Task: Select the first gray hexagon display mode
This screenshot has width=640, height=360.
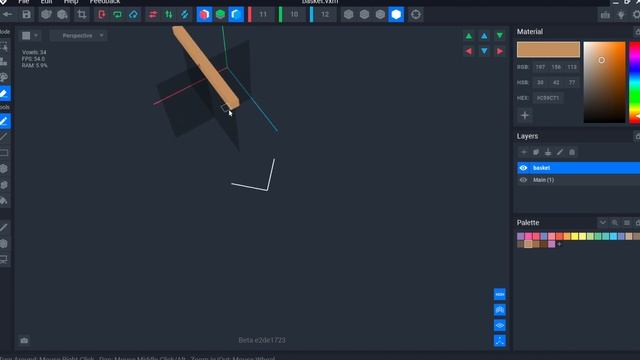Action: pyautogui.click(x=349, y=15)
